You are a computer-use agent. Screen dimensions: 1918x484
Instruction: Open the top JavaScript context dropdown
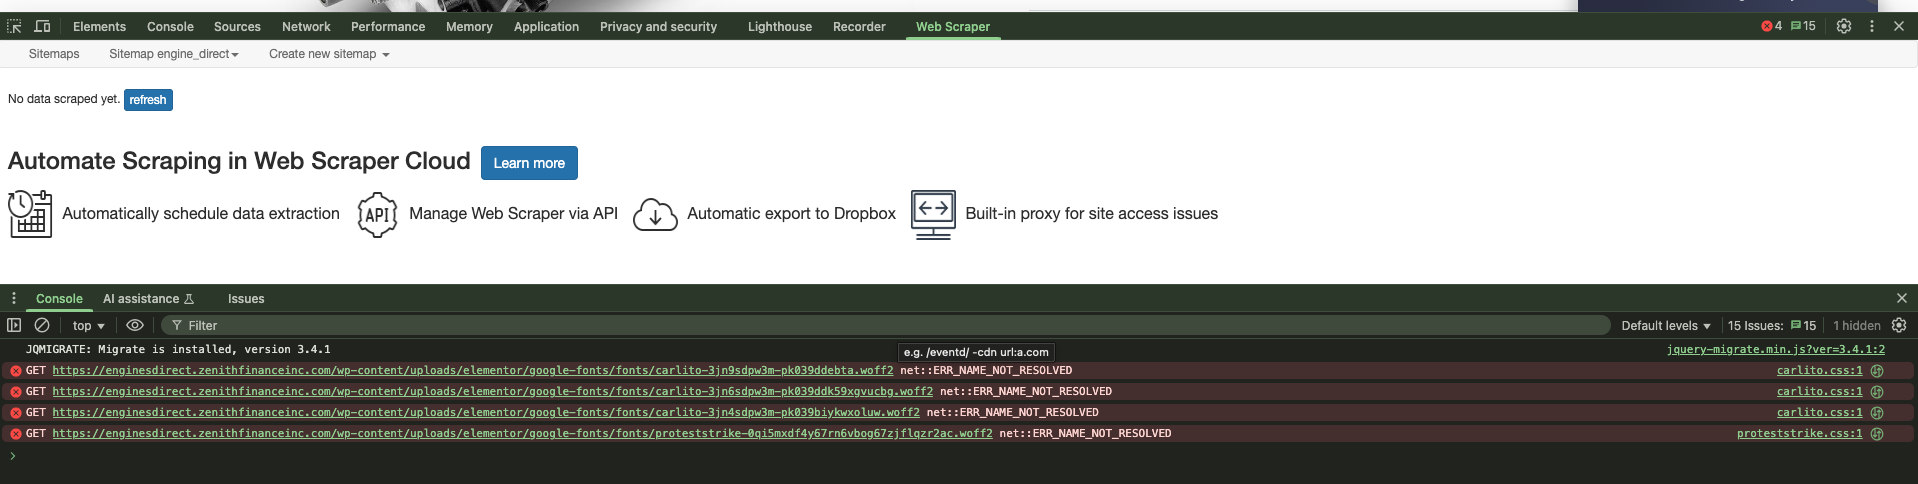tap(88, 326)
